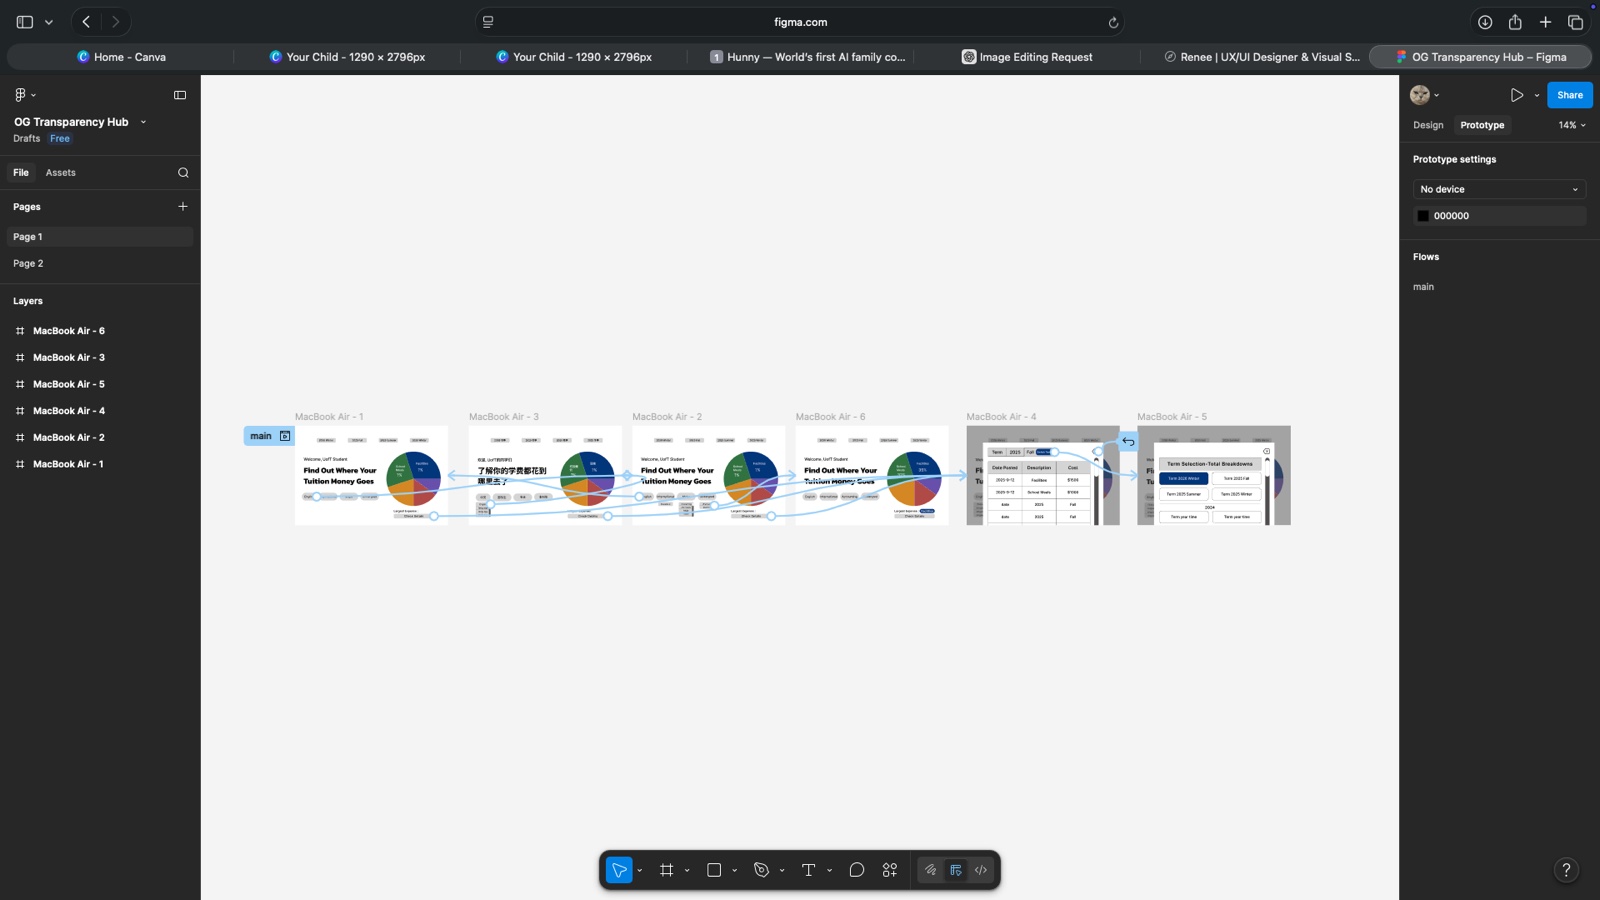Viewport: 1600px width, 900px height.
Task: Open Move tool options dropdown
Action: point(640,871)
